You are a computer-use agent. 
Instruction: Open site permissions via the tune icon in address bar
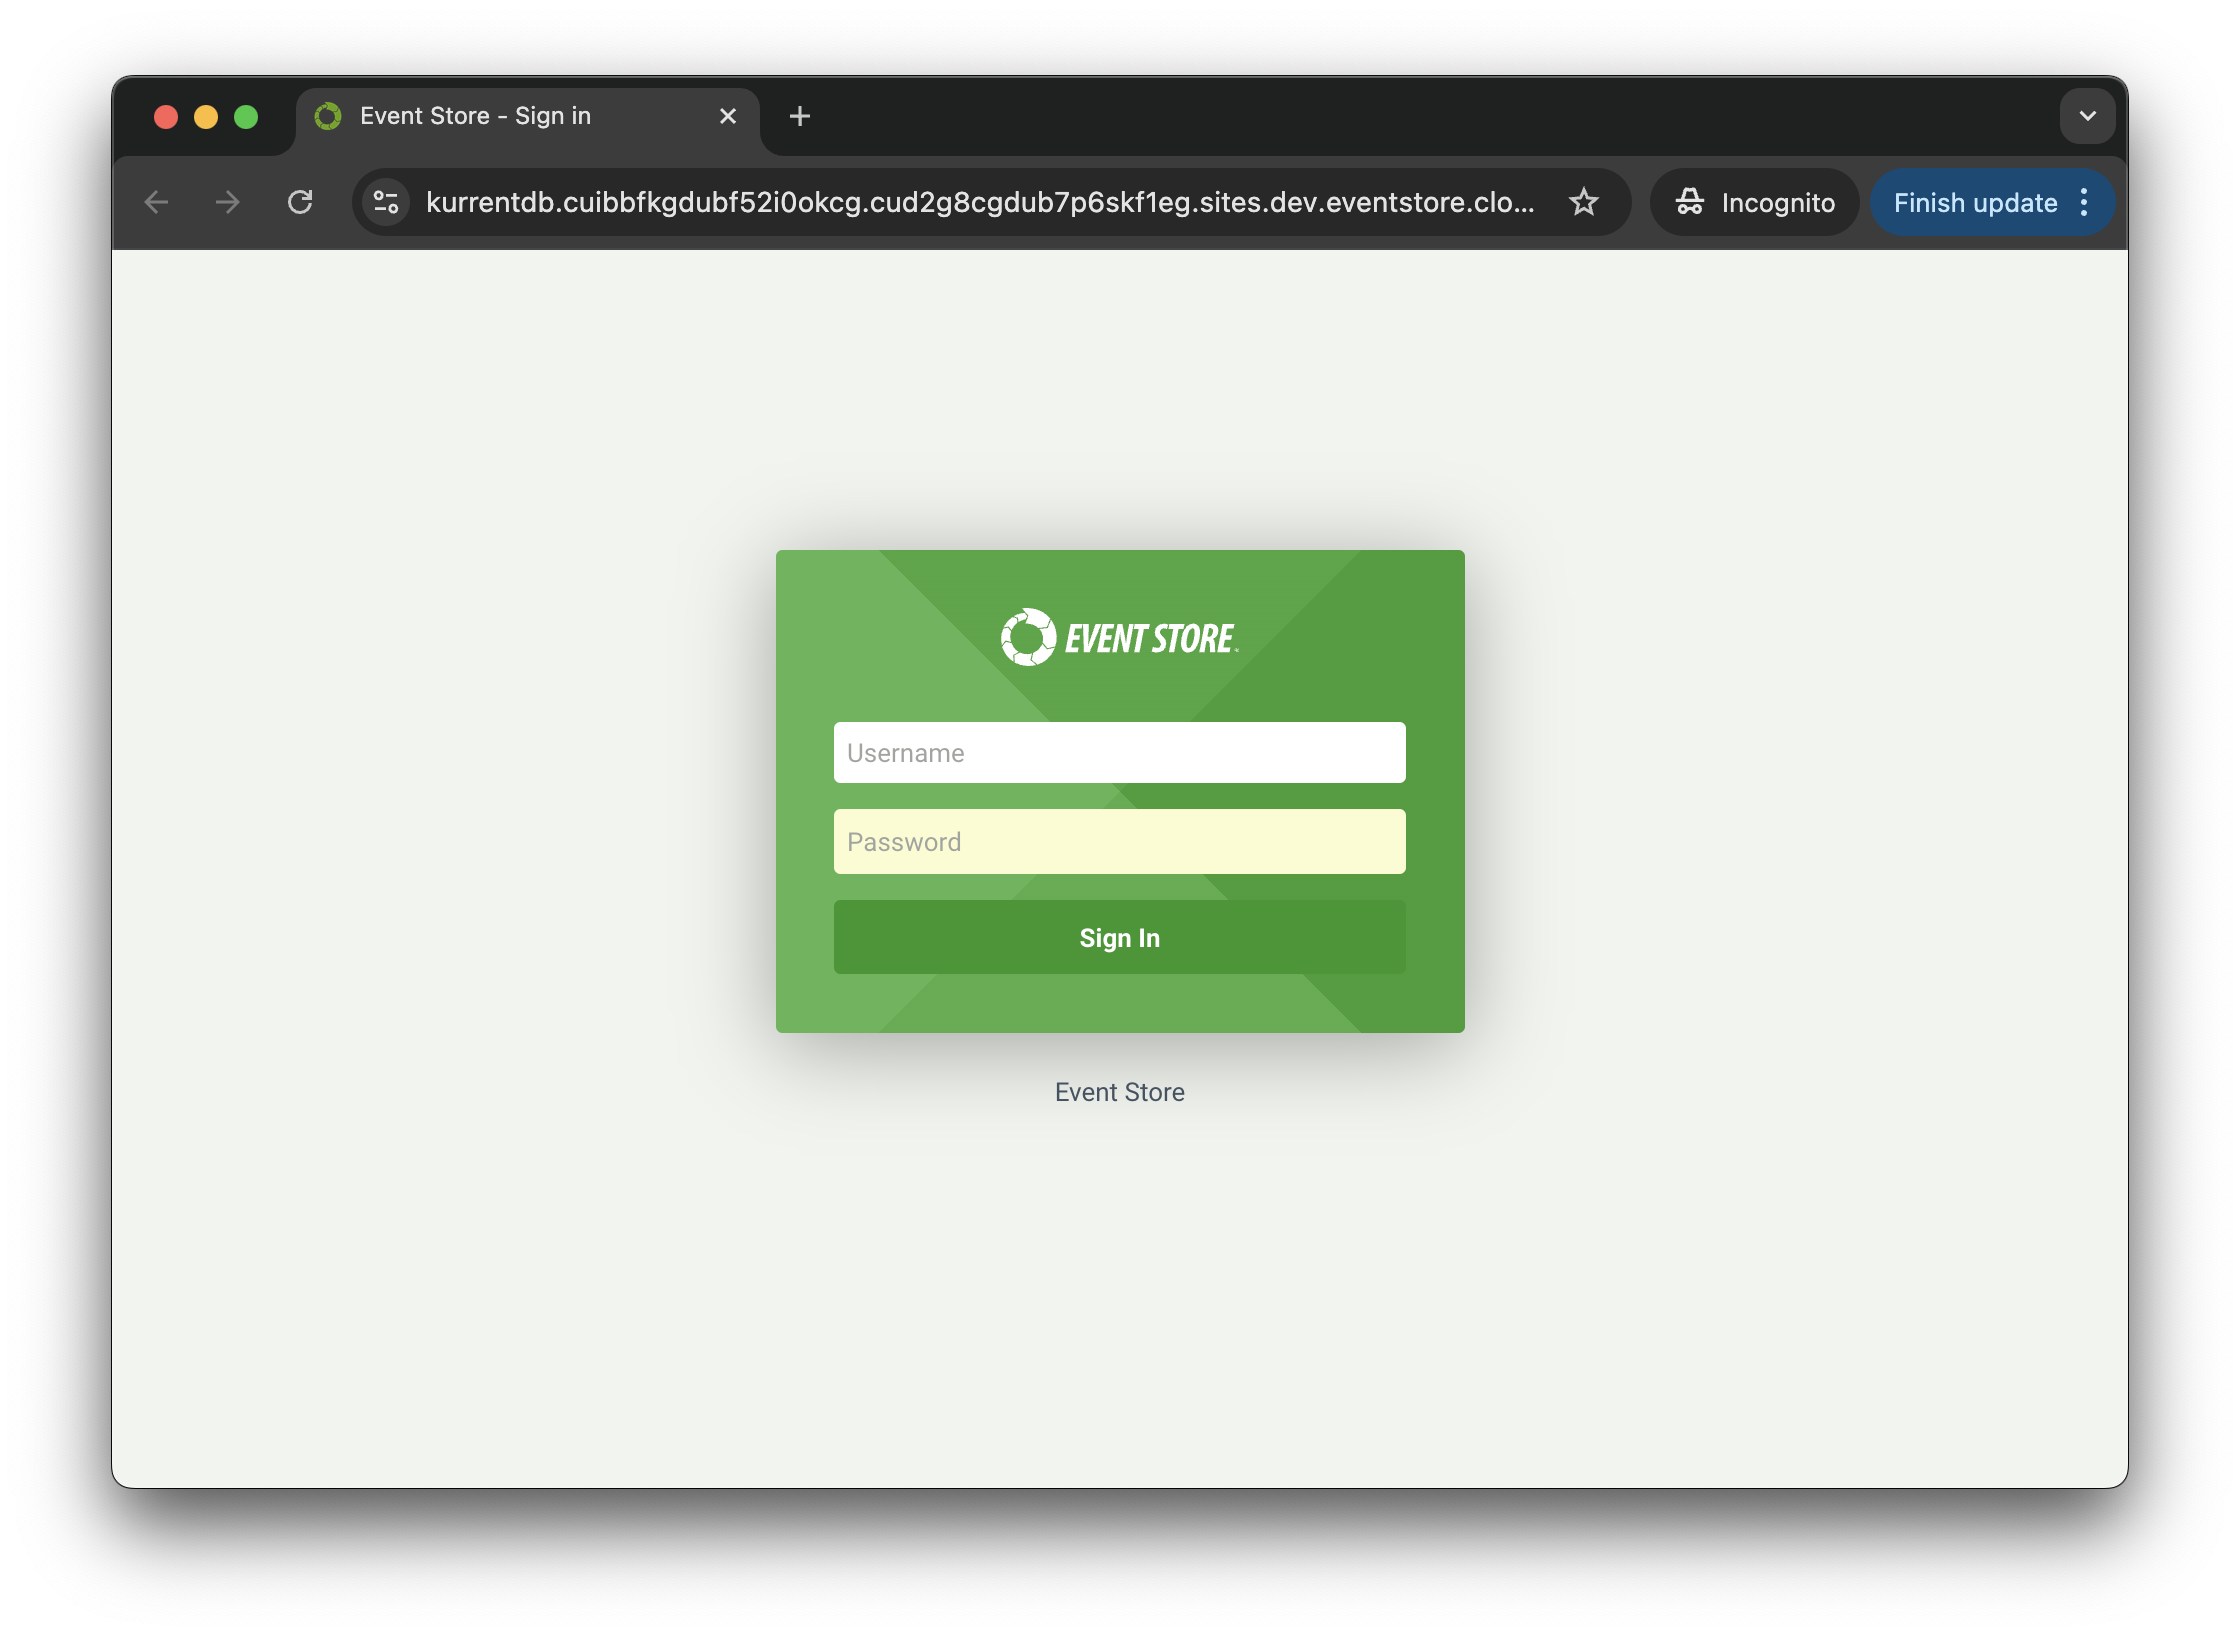point(385,202)
